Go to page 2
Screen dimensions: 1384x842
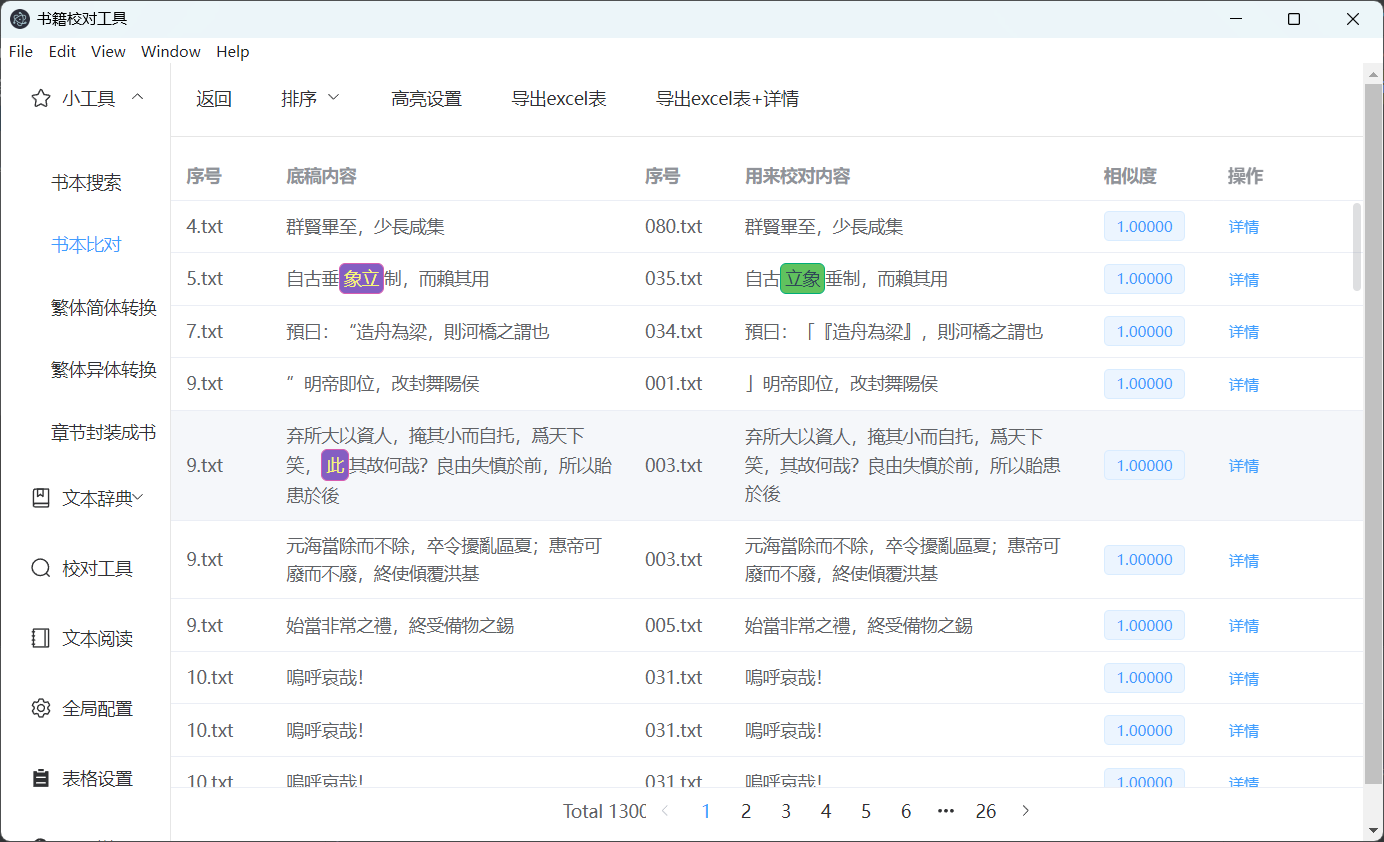point(746,811)
